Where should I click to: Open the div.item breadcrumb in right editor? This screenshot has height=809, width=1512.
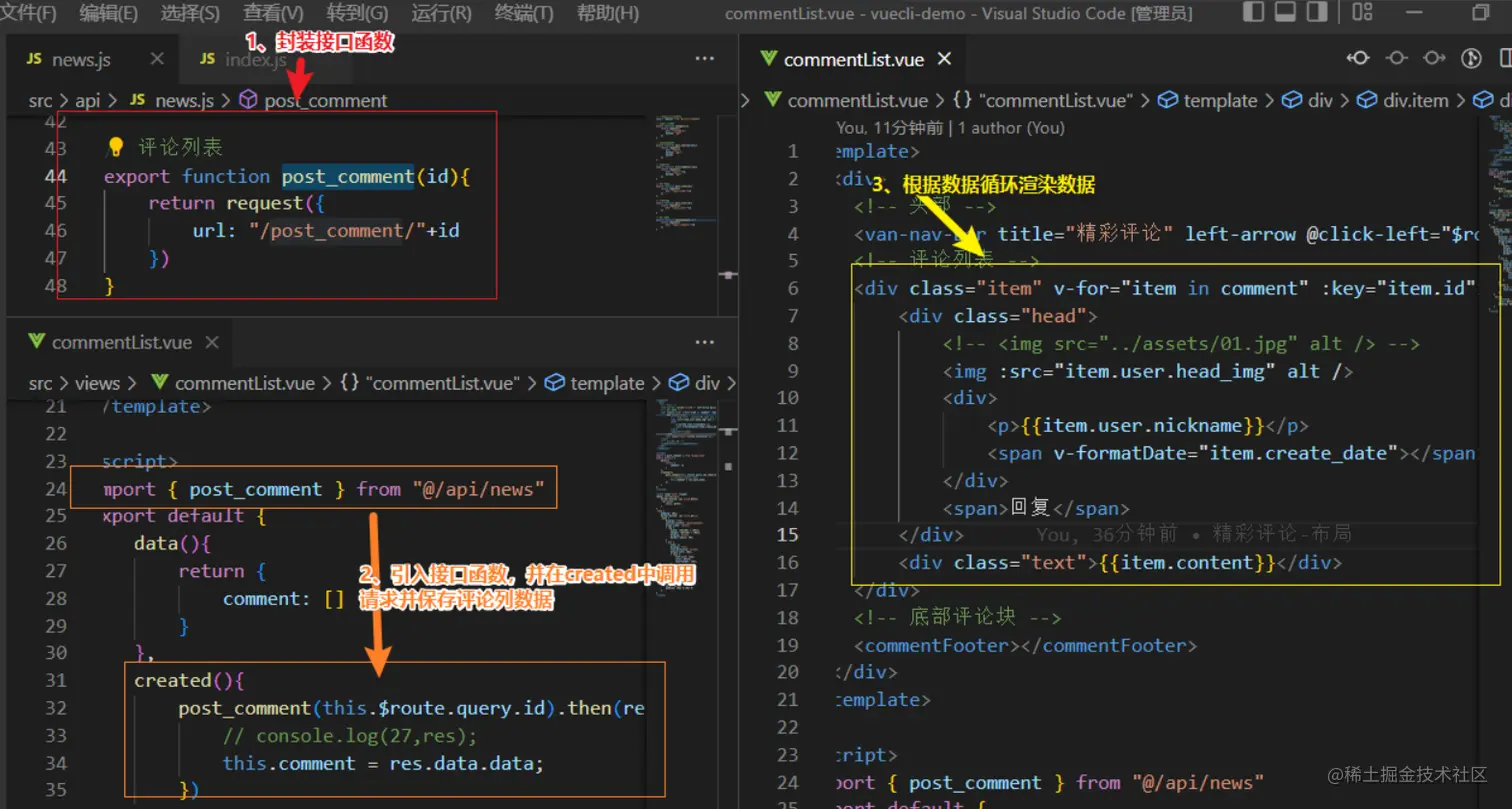1416,100
